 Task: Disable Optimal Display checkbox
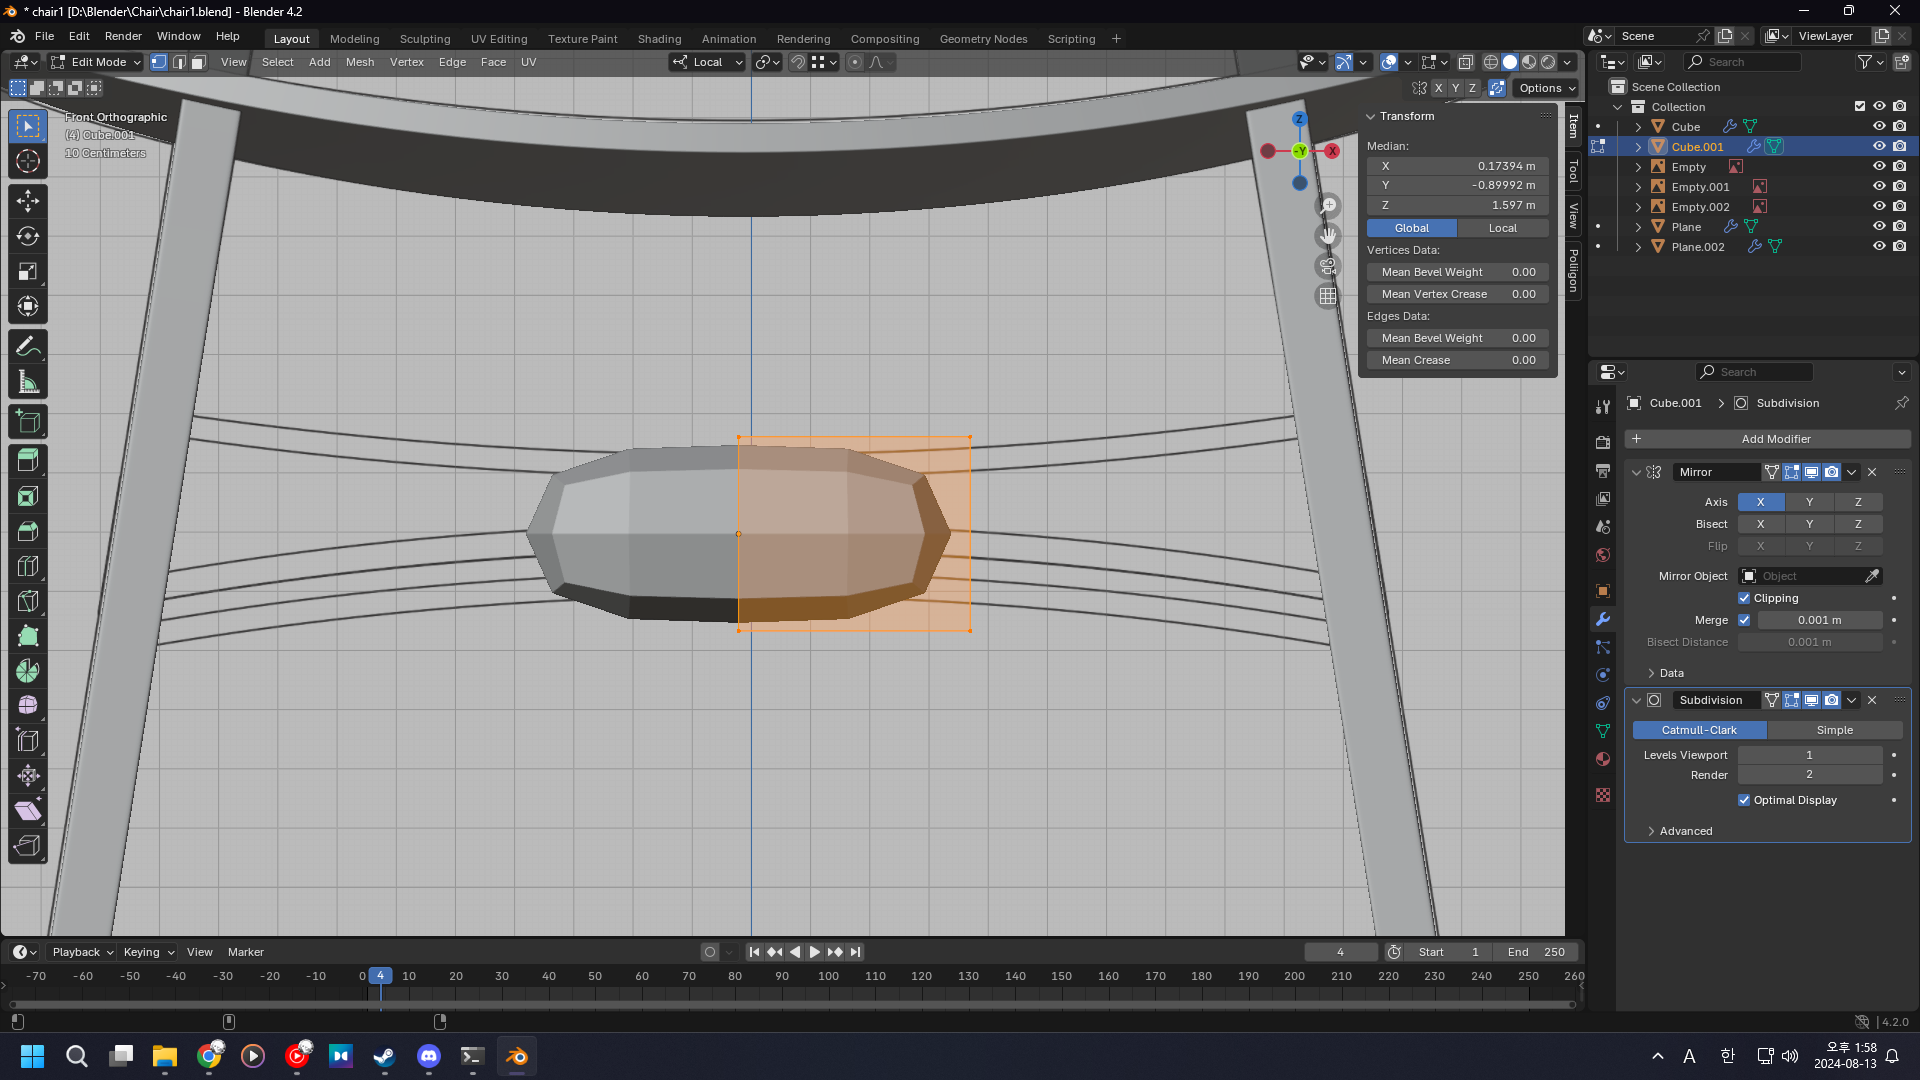1744,800
